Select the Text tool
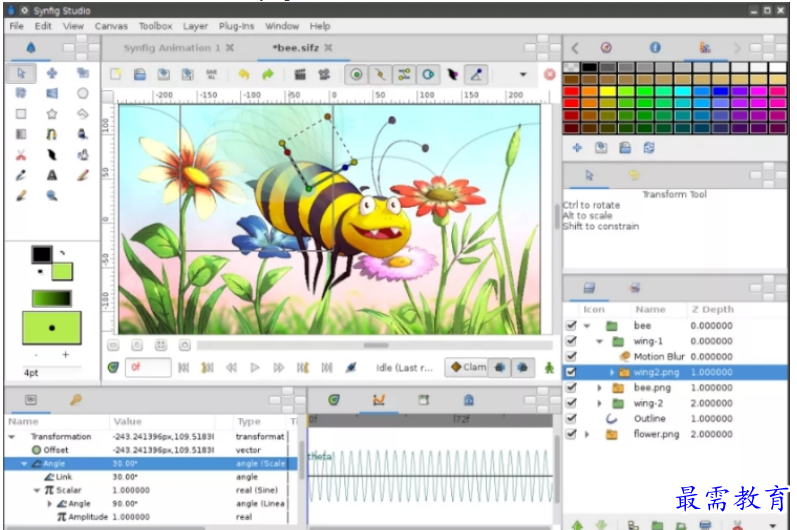Screen dimensions: 797x530 pos(52,175)
